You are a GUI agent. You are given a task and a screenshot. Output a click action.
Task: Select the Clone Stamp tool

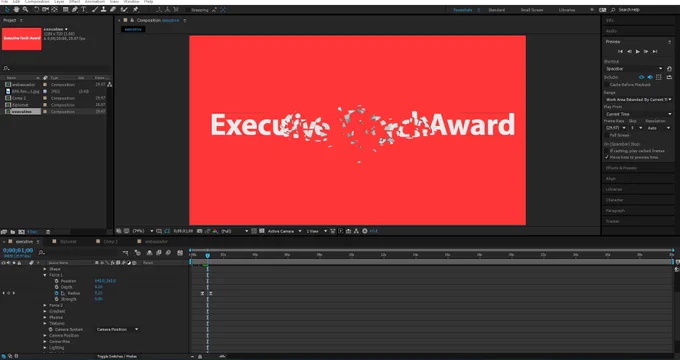(104, 10)
